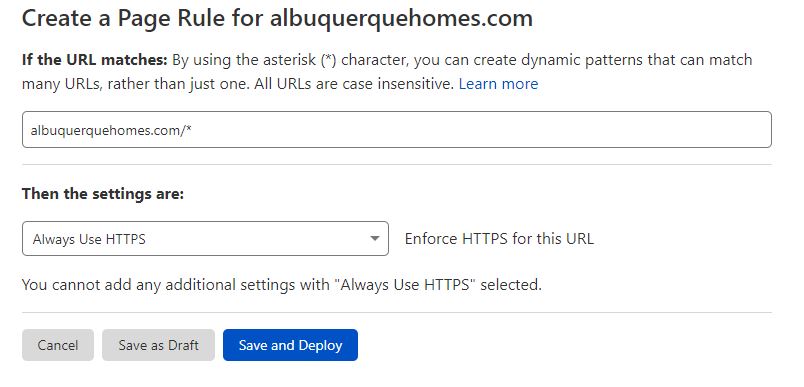This screenshot has width=804, height=387.
Task: Click the 'If the URL matches:' label
Action: [x=95, y=60]
